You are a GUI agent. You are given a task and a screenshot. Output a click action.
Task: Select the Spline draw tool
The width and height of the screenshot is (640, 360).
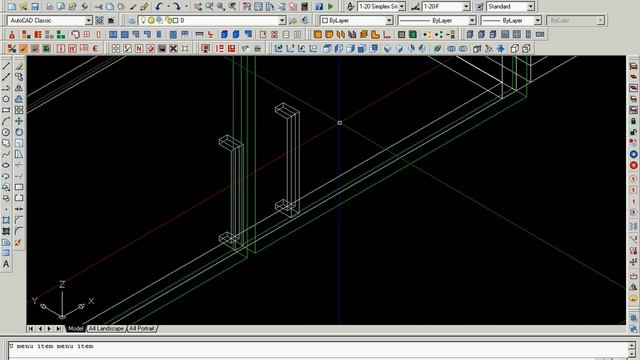[x=6, y=154]
